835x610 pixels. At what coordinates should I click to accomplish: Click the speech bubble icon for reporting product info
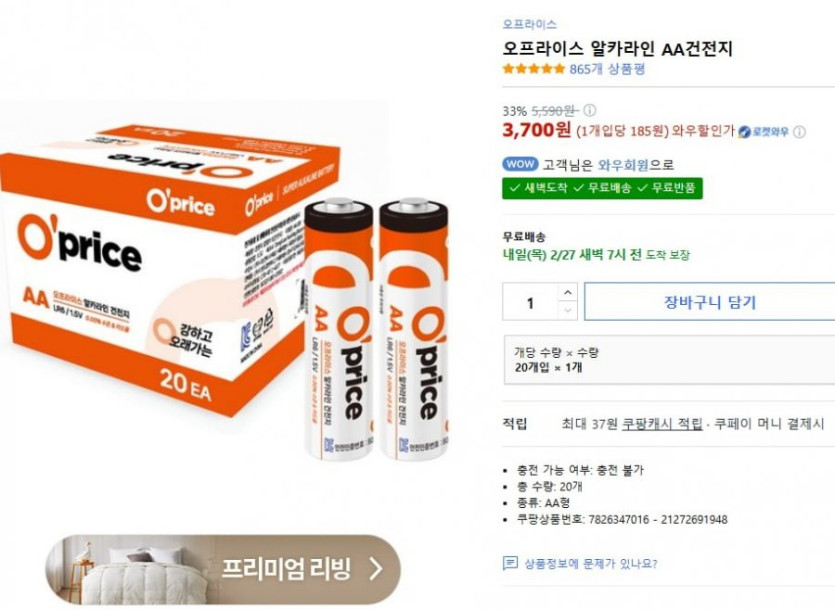[x=510, y=563]
